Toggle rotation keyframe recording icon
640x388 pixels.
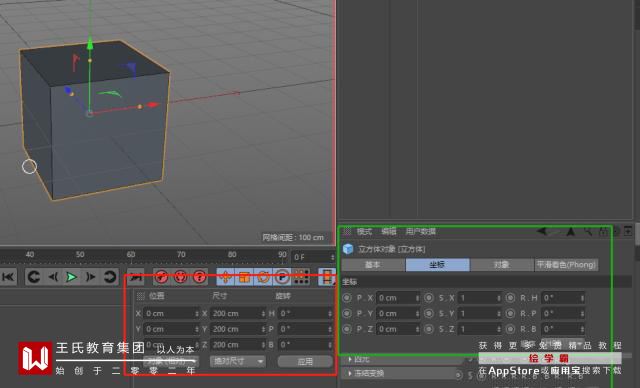click(x=263, y=277)
